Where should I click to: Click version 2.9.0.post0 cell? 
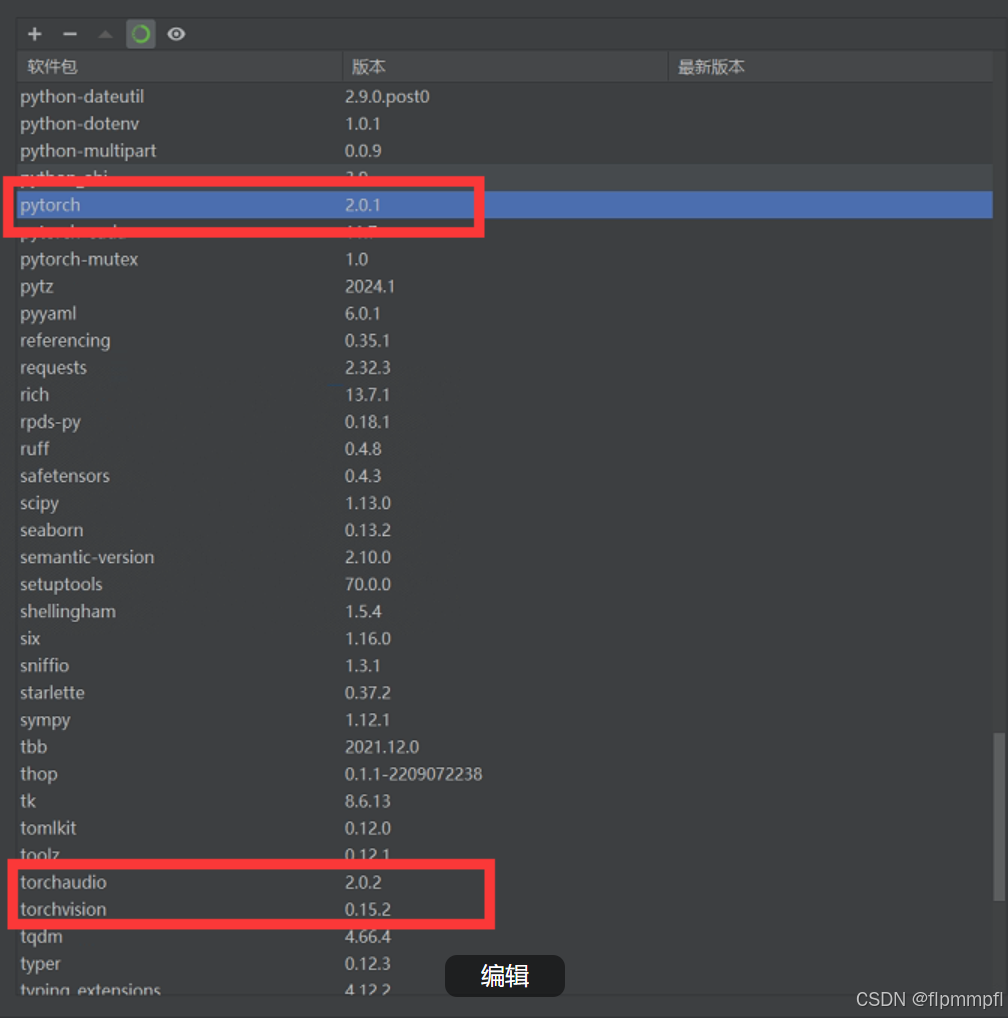coord(387,97)
